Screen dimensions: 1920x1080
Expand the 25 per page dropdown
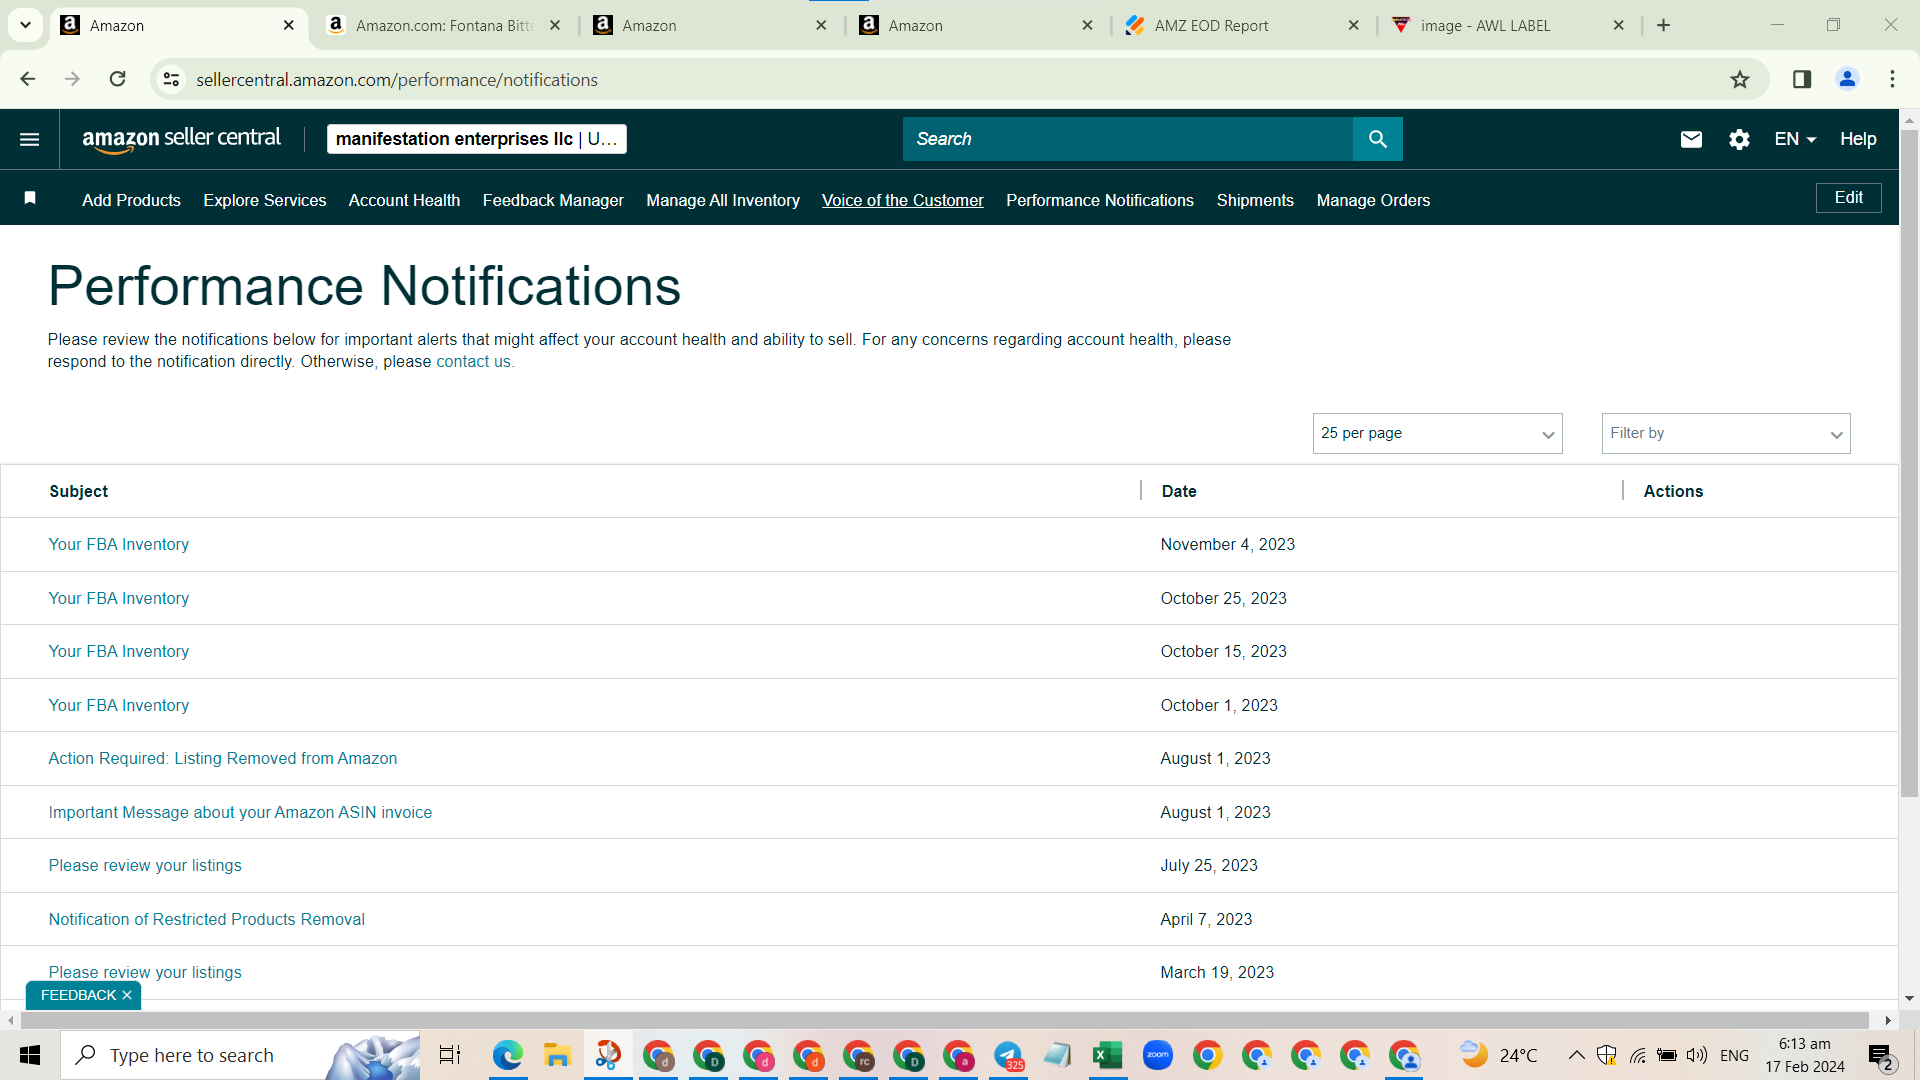click(x=1437, y=433)
